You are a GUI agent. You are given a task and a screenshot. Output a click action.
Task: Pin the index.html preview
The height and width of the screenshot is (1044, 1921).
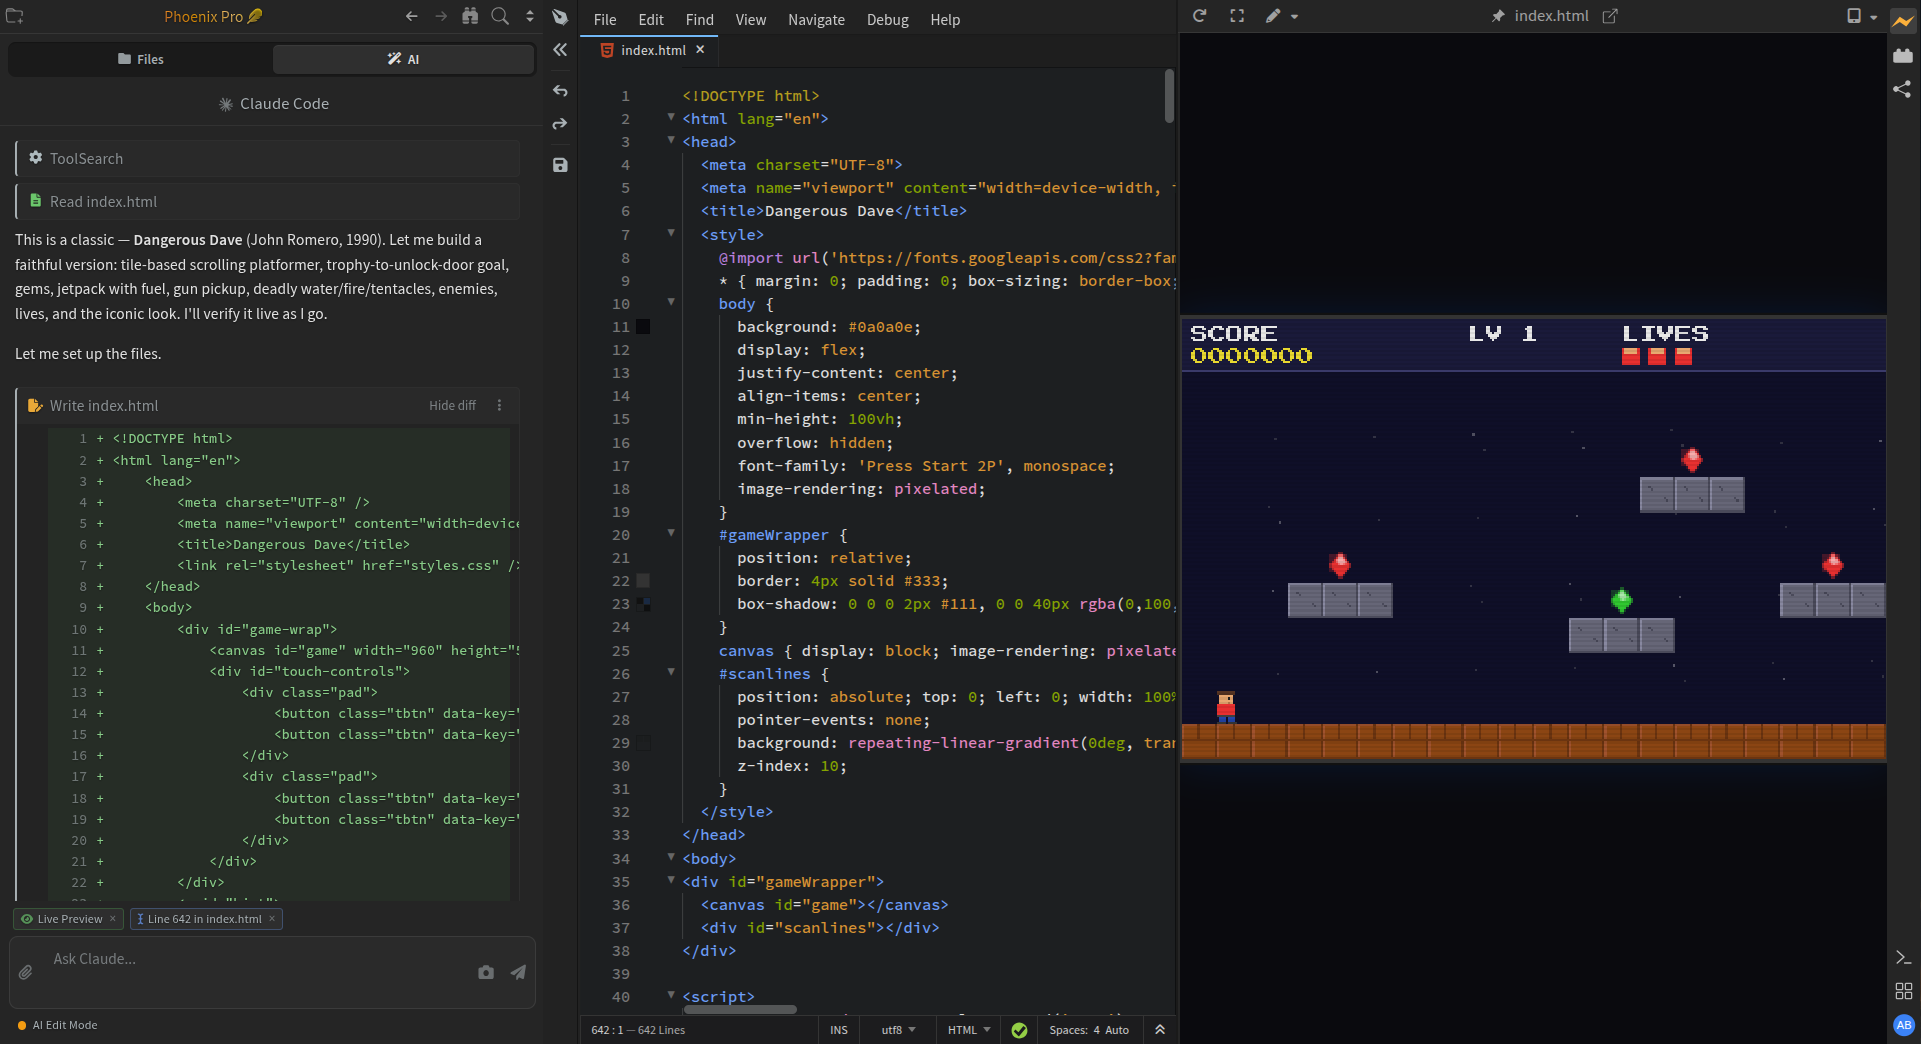click(1498, 16)
